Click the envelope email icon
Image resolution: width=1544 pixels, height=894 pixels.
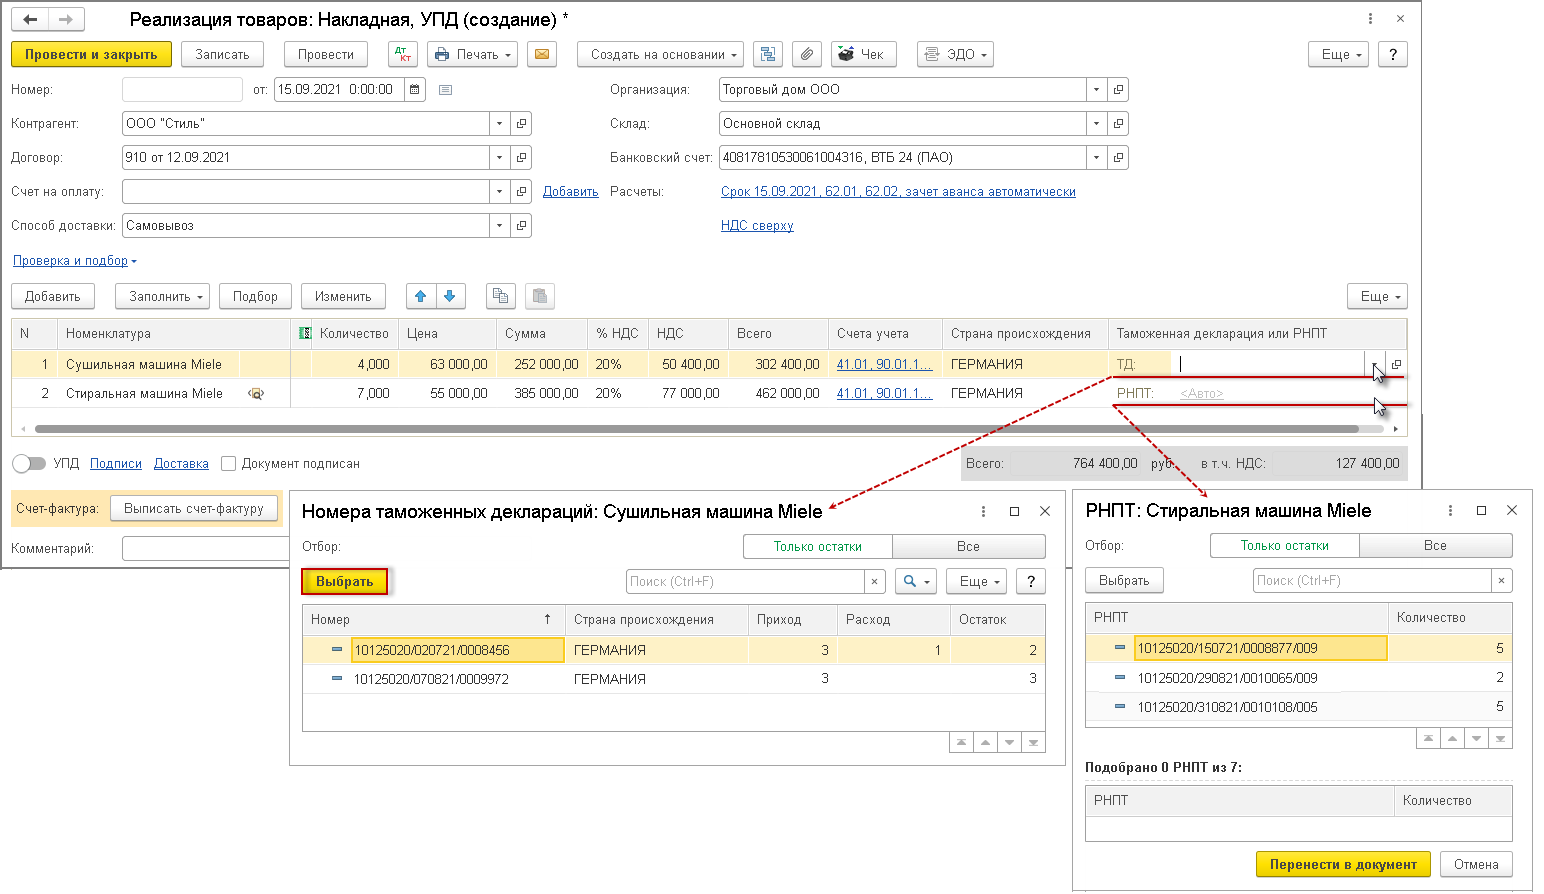(542, 54)
